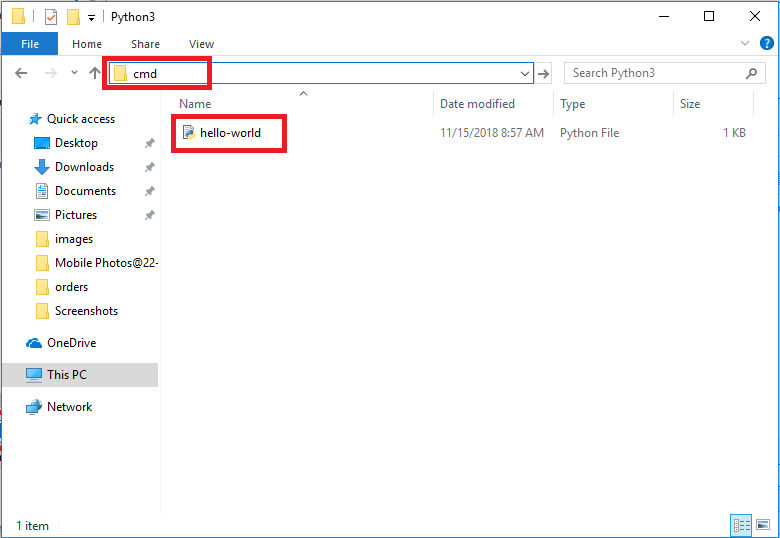
Task: Select OneDrive in the navigation pane
Action: pyautogui.click(x=71, y=343)
